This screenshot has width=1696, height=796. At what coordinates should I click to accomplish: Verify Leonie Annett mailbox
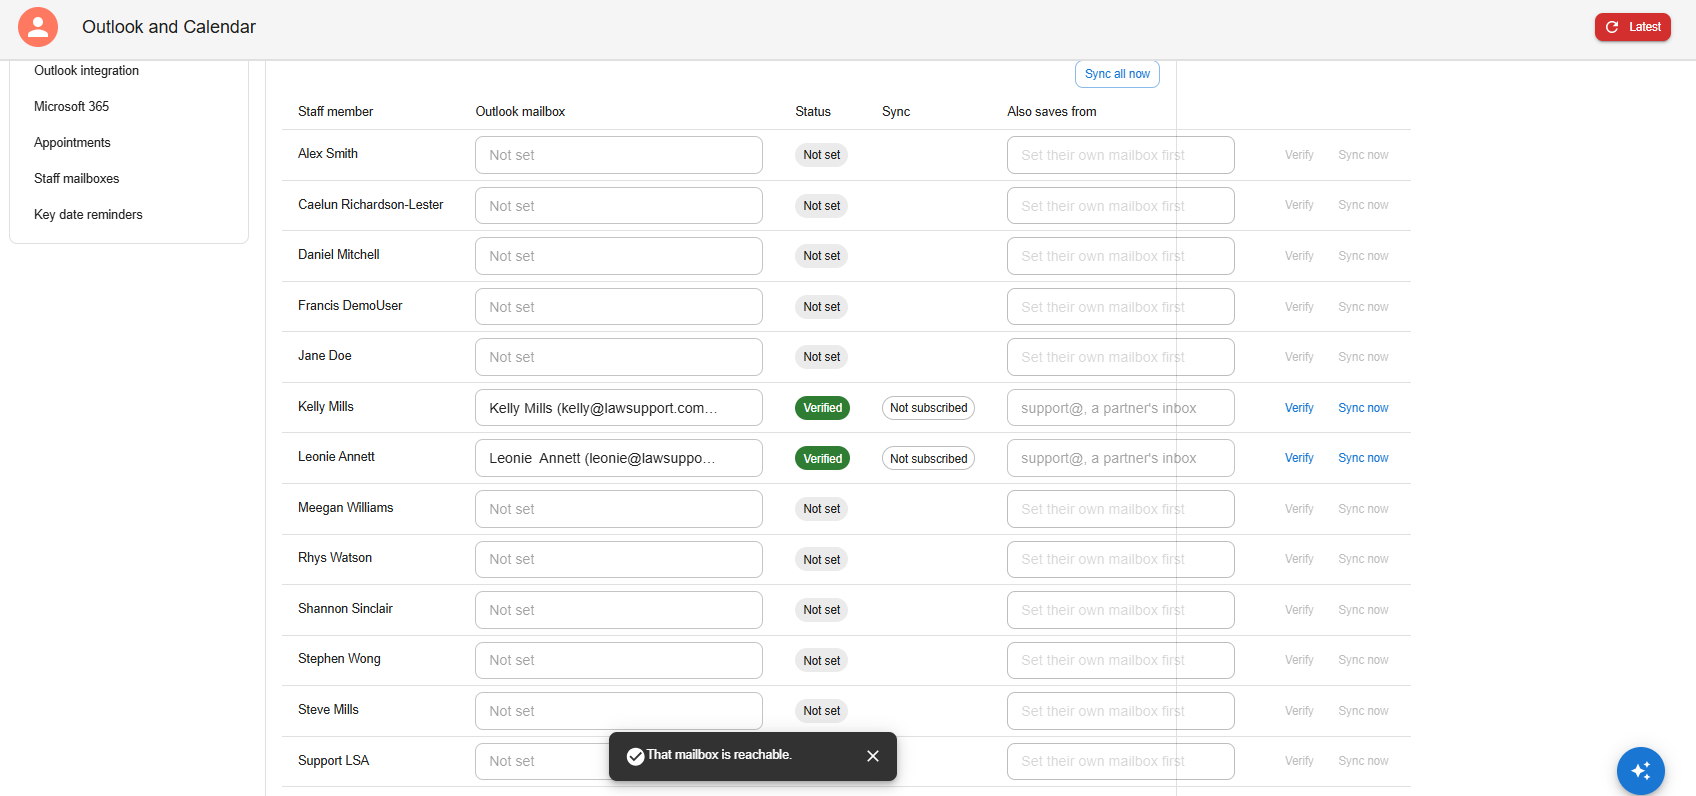tap(1299, 458)
